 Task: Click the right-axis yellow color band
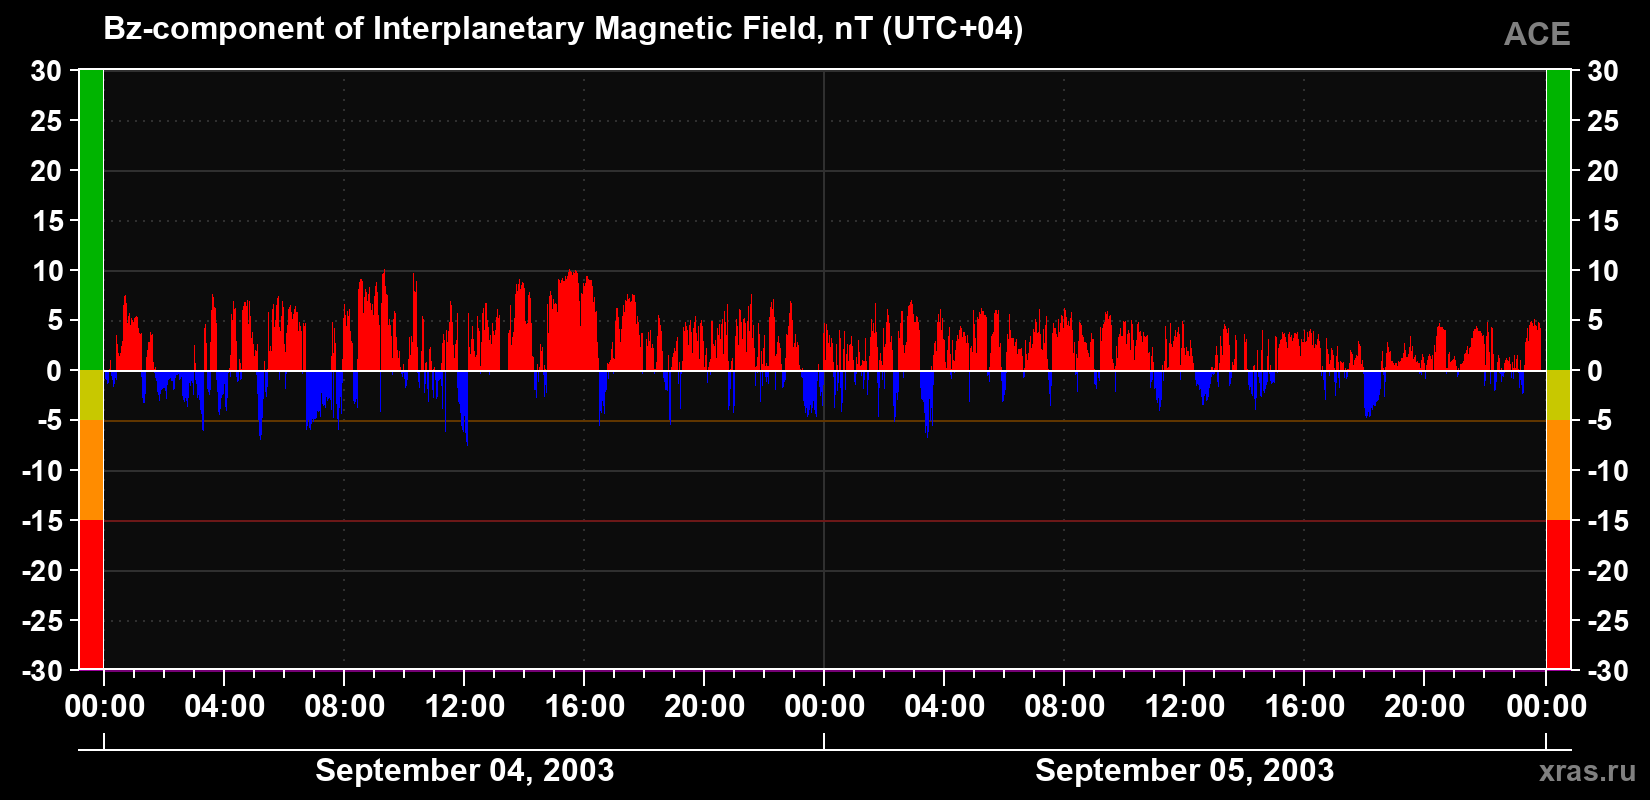point(1558,395)
